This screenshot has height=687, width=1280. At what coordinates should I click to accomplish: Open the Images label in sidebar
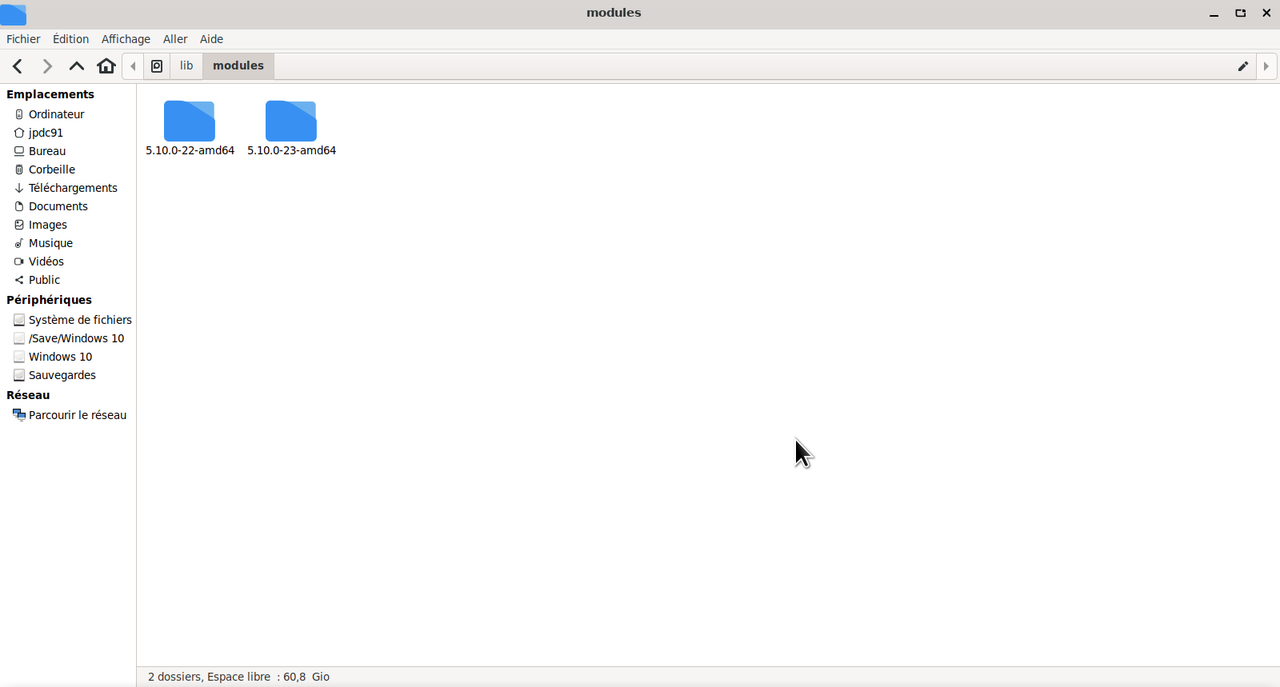(x=48, y=225)
